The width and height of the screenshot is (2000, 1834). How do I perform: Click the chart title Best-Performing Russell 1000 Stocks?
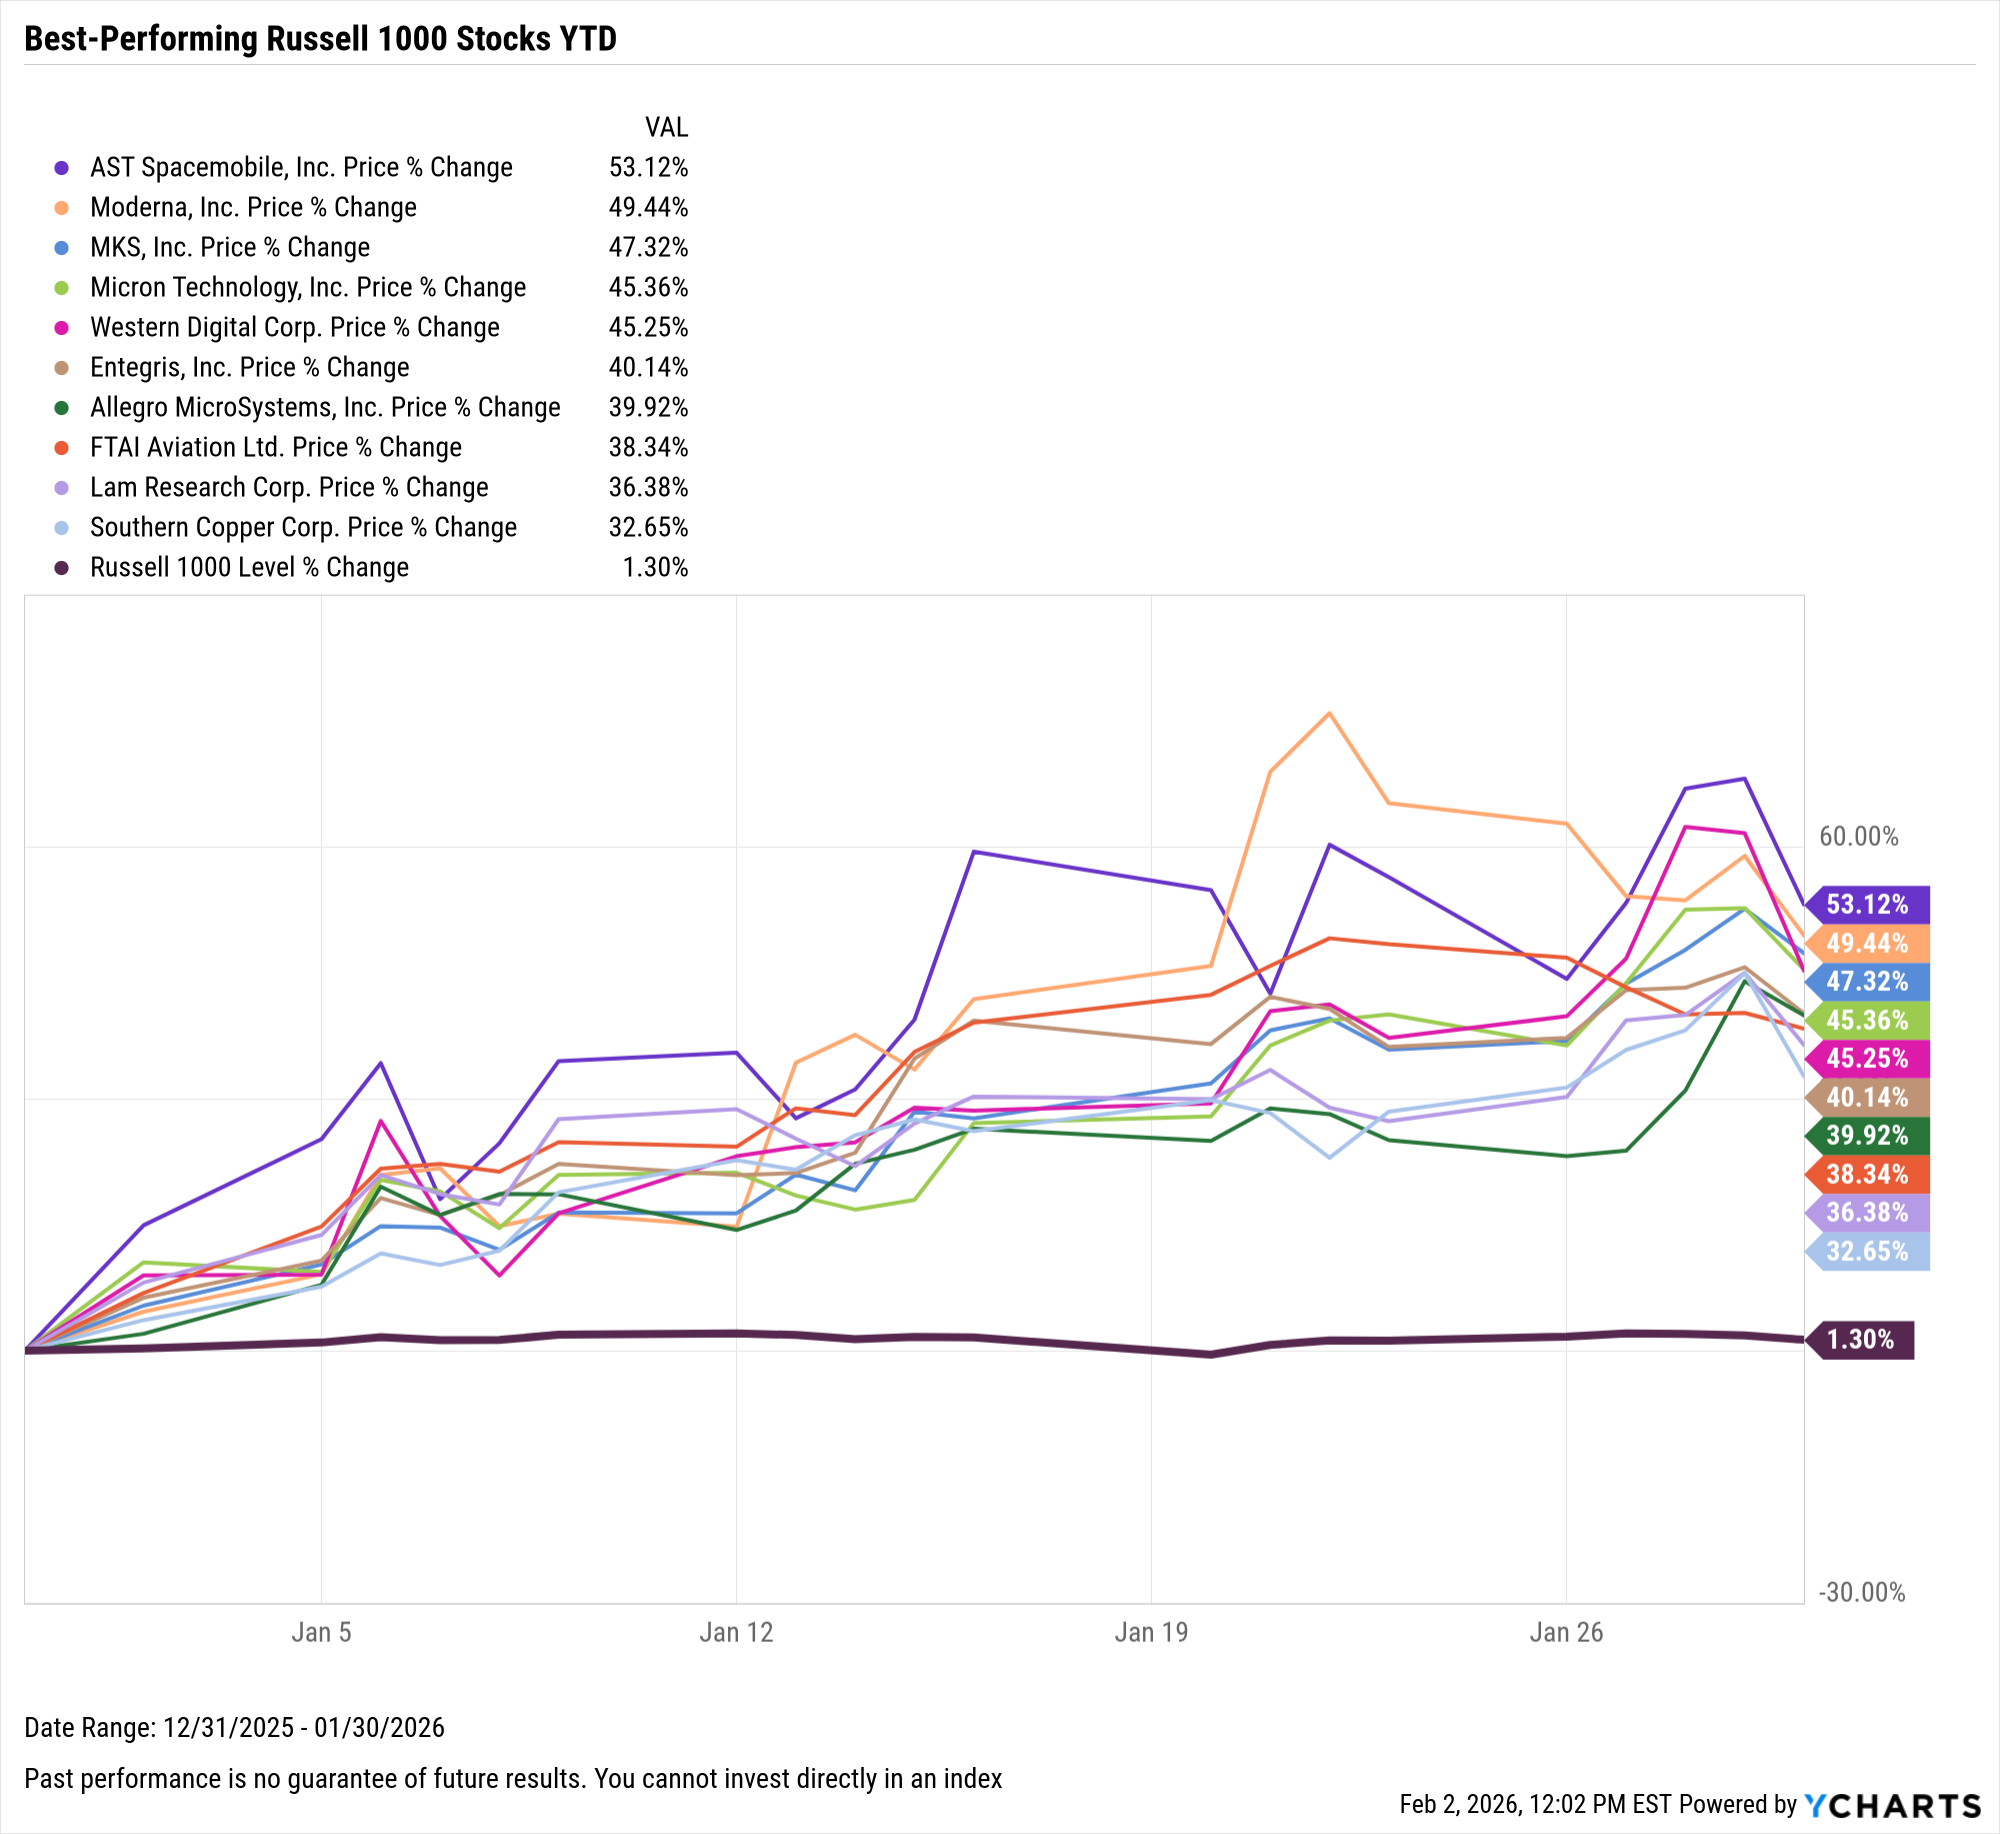pyautogui.click(x=320, y=39)
